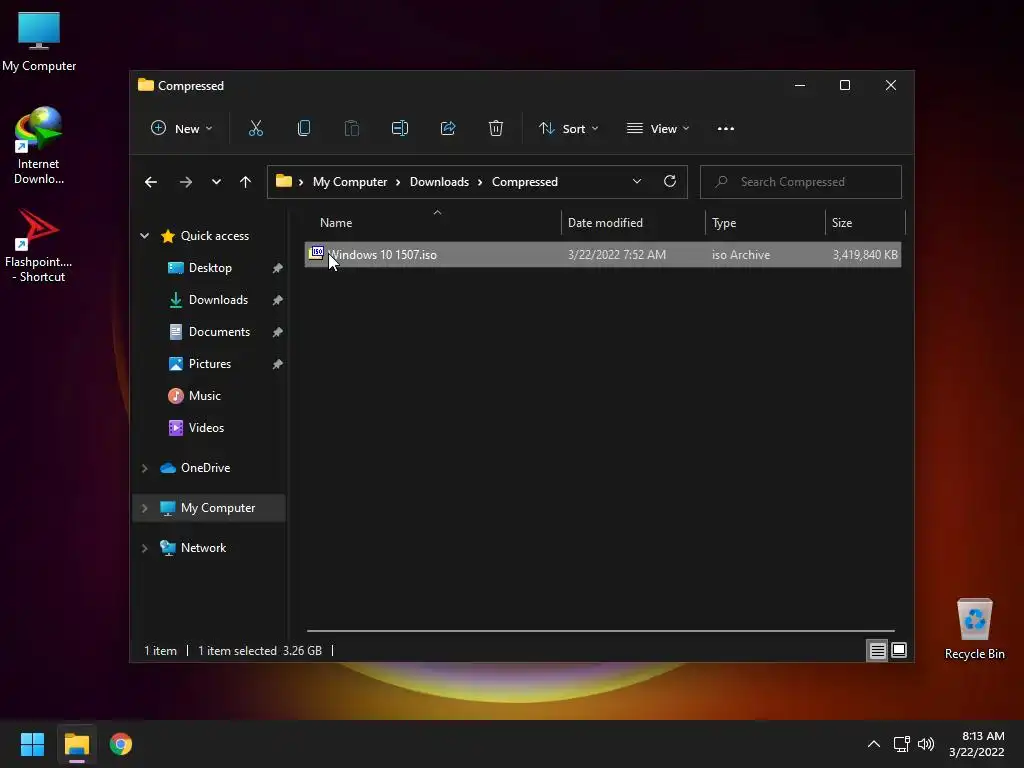Image resolution: width=1024 pixels, height=768 pixels.
Task: Collapse the Quick access tree node
Action: click(x=144, y=236)
